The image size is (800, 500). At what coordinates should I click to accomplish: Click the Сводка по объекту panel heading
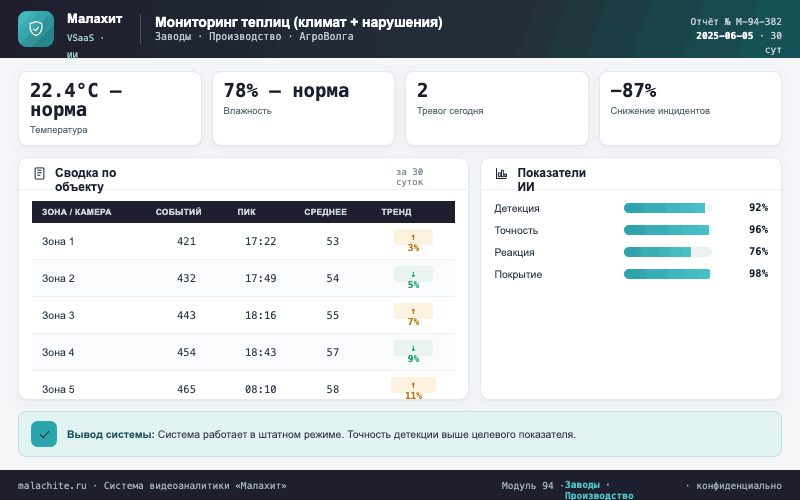[86, 180]
